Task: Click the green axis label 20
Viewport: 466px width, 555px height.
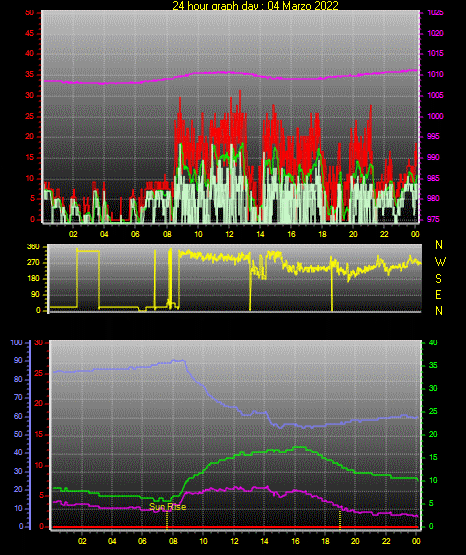Action: point(433,435)
